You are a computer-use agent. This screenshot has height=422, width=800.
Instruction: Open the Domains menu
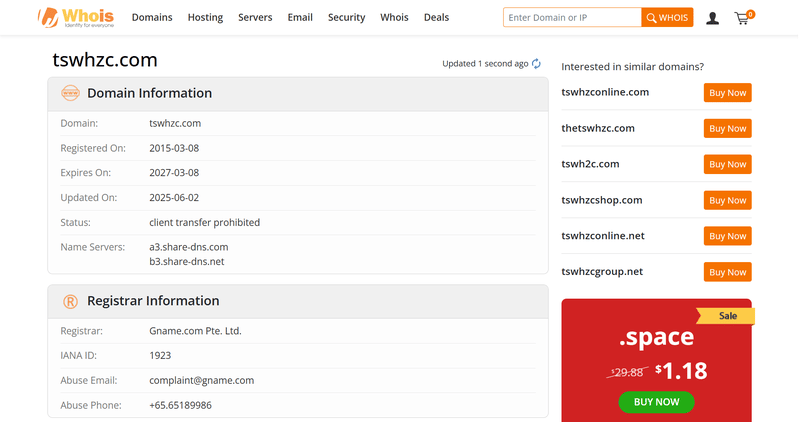tap(152, 17)
